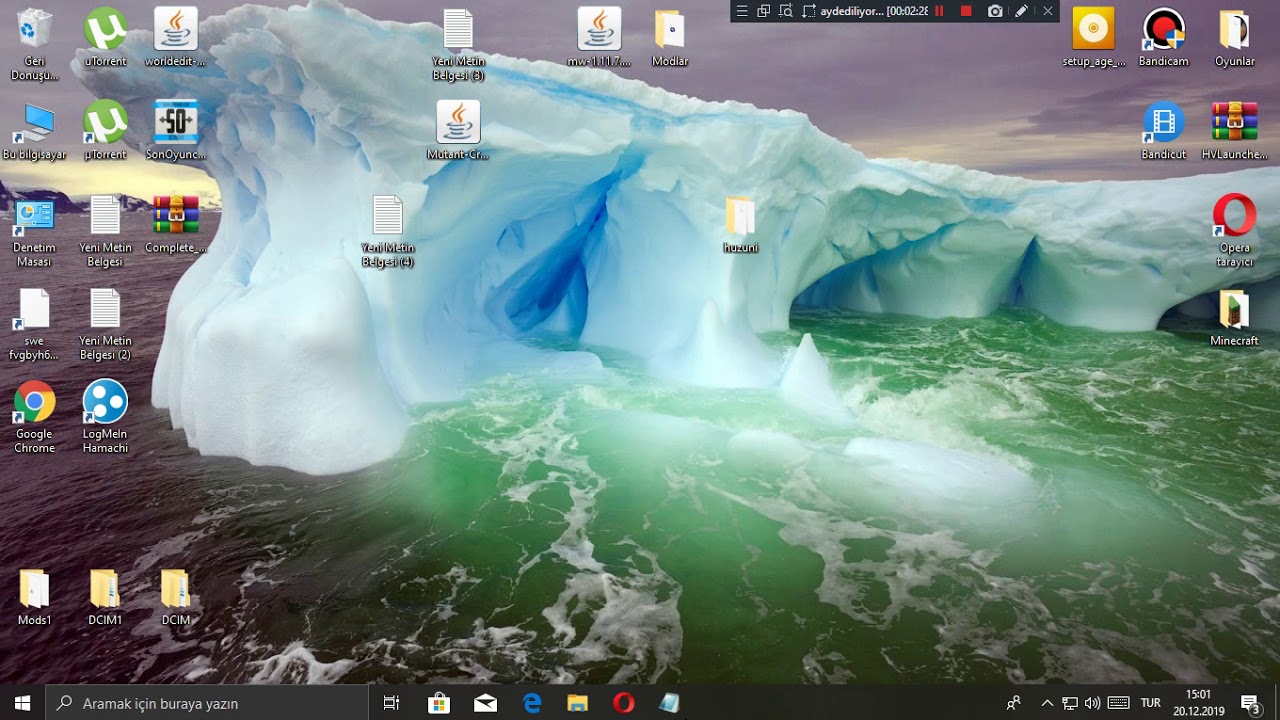Select Yeni Metin Belgesi (2) text file

click(x=105, y=310)
